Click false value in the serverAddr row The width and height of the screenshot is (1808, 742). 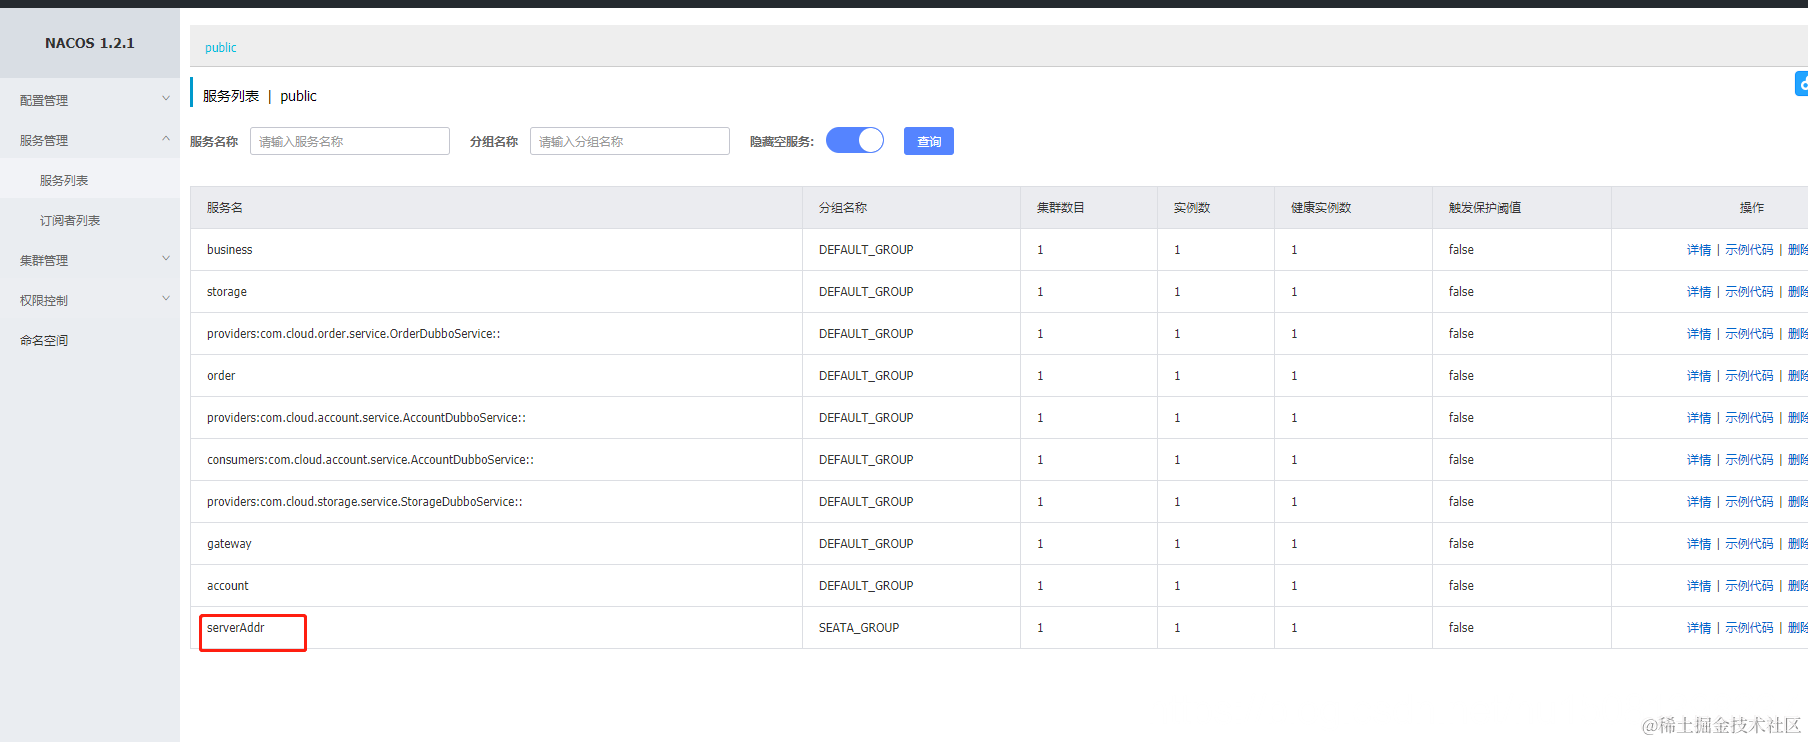tap(1461, 628)
